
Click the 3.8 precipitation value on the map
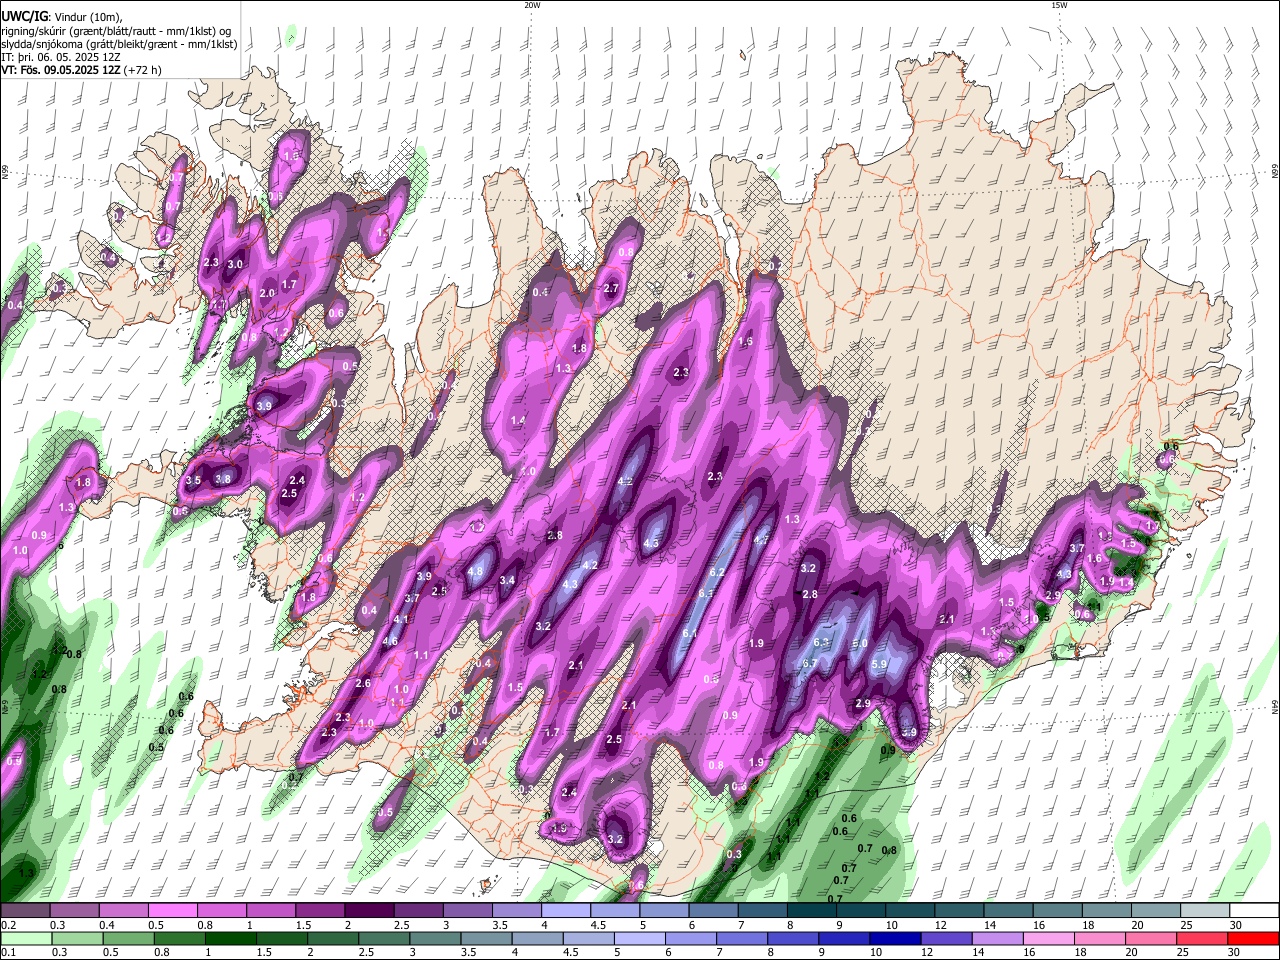(x=223, y=479)
